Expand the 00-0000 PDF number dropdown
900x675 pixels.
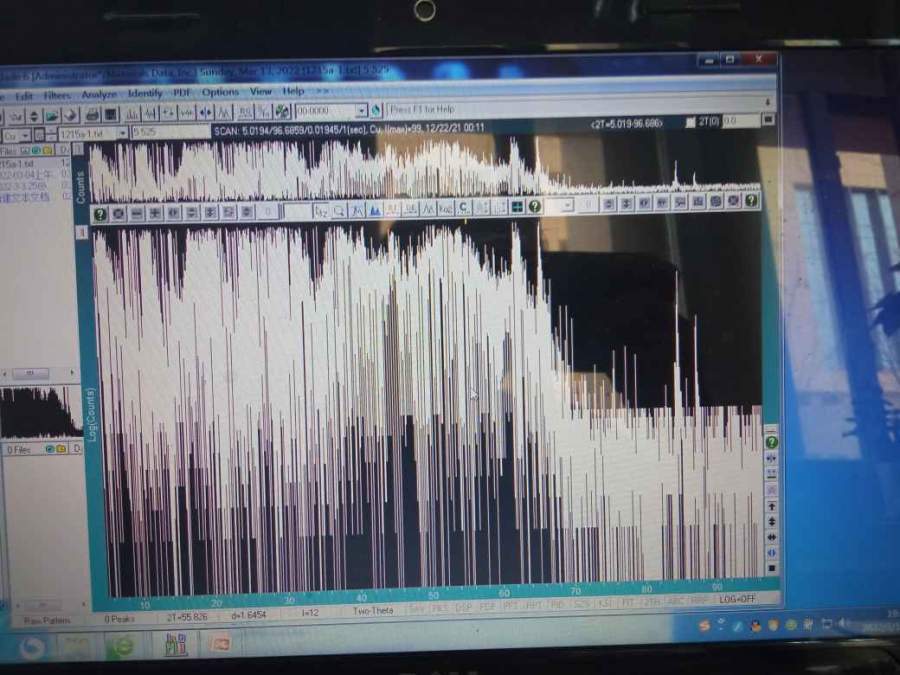coord(362,110)
